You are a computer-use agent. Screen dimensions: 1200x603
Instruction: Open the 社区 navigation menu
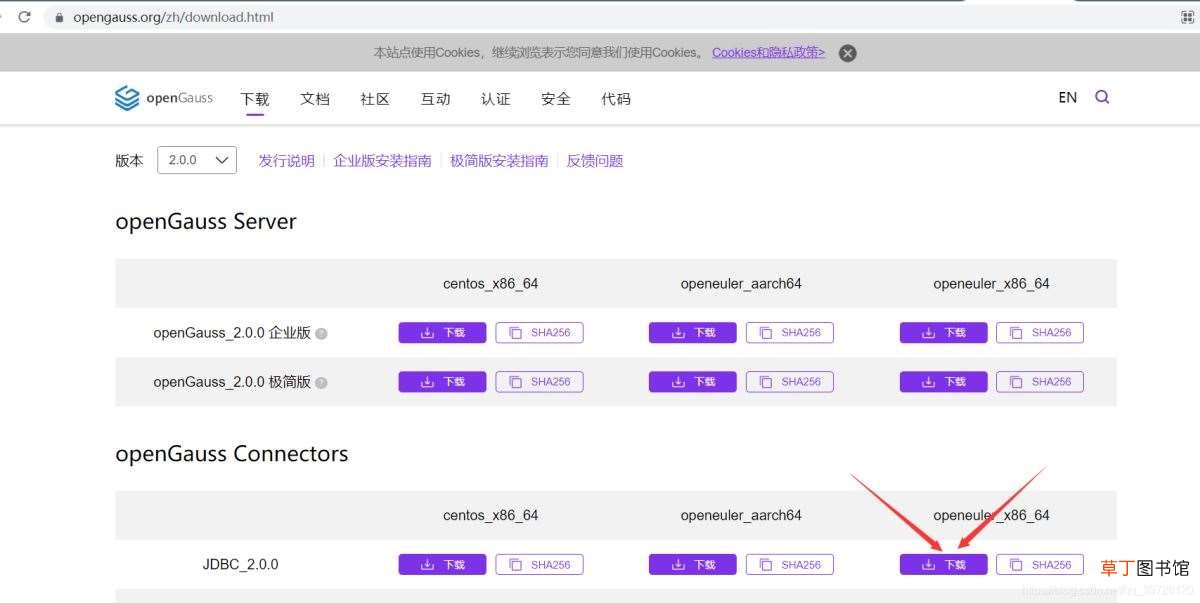[x=375, y=98]
